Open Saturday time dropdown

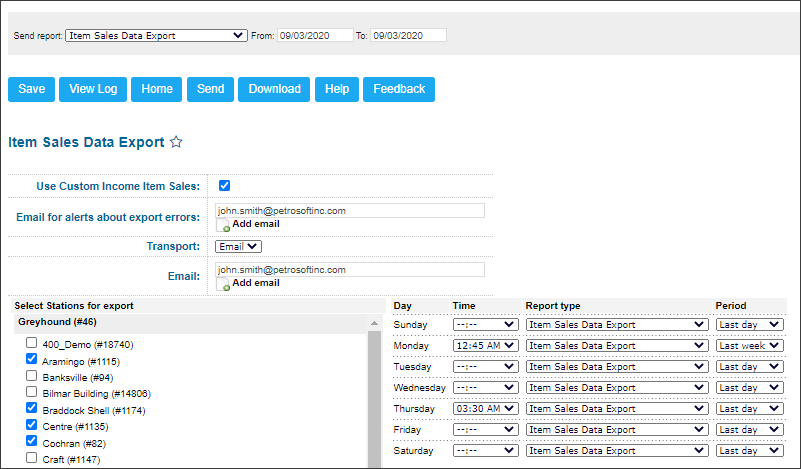486,451
